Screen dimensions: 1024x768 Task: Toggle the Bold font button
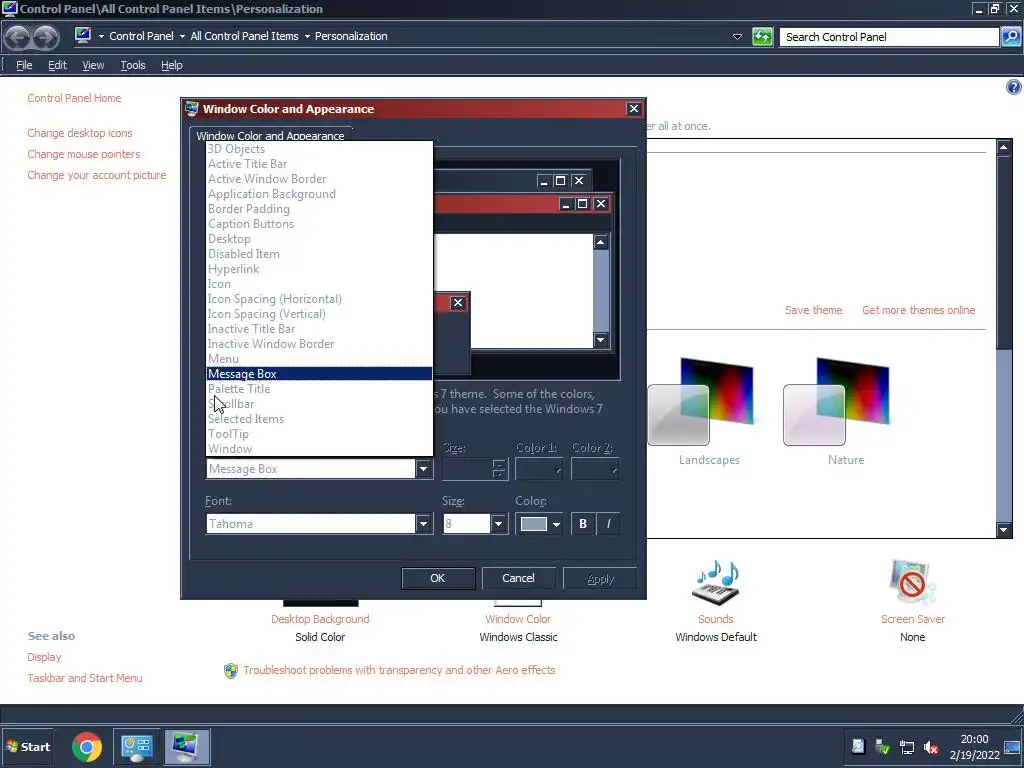coord(583,524)
